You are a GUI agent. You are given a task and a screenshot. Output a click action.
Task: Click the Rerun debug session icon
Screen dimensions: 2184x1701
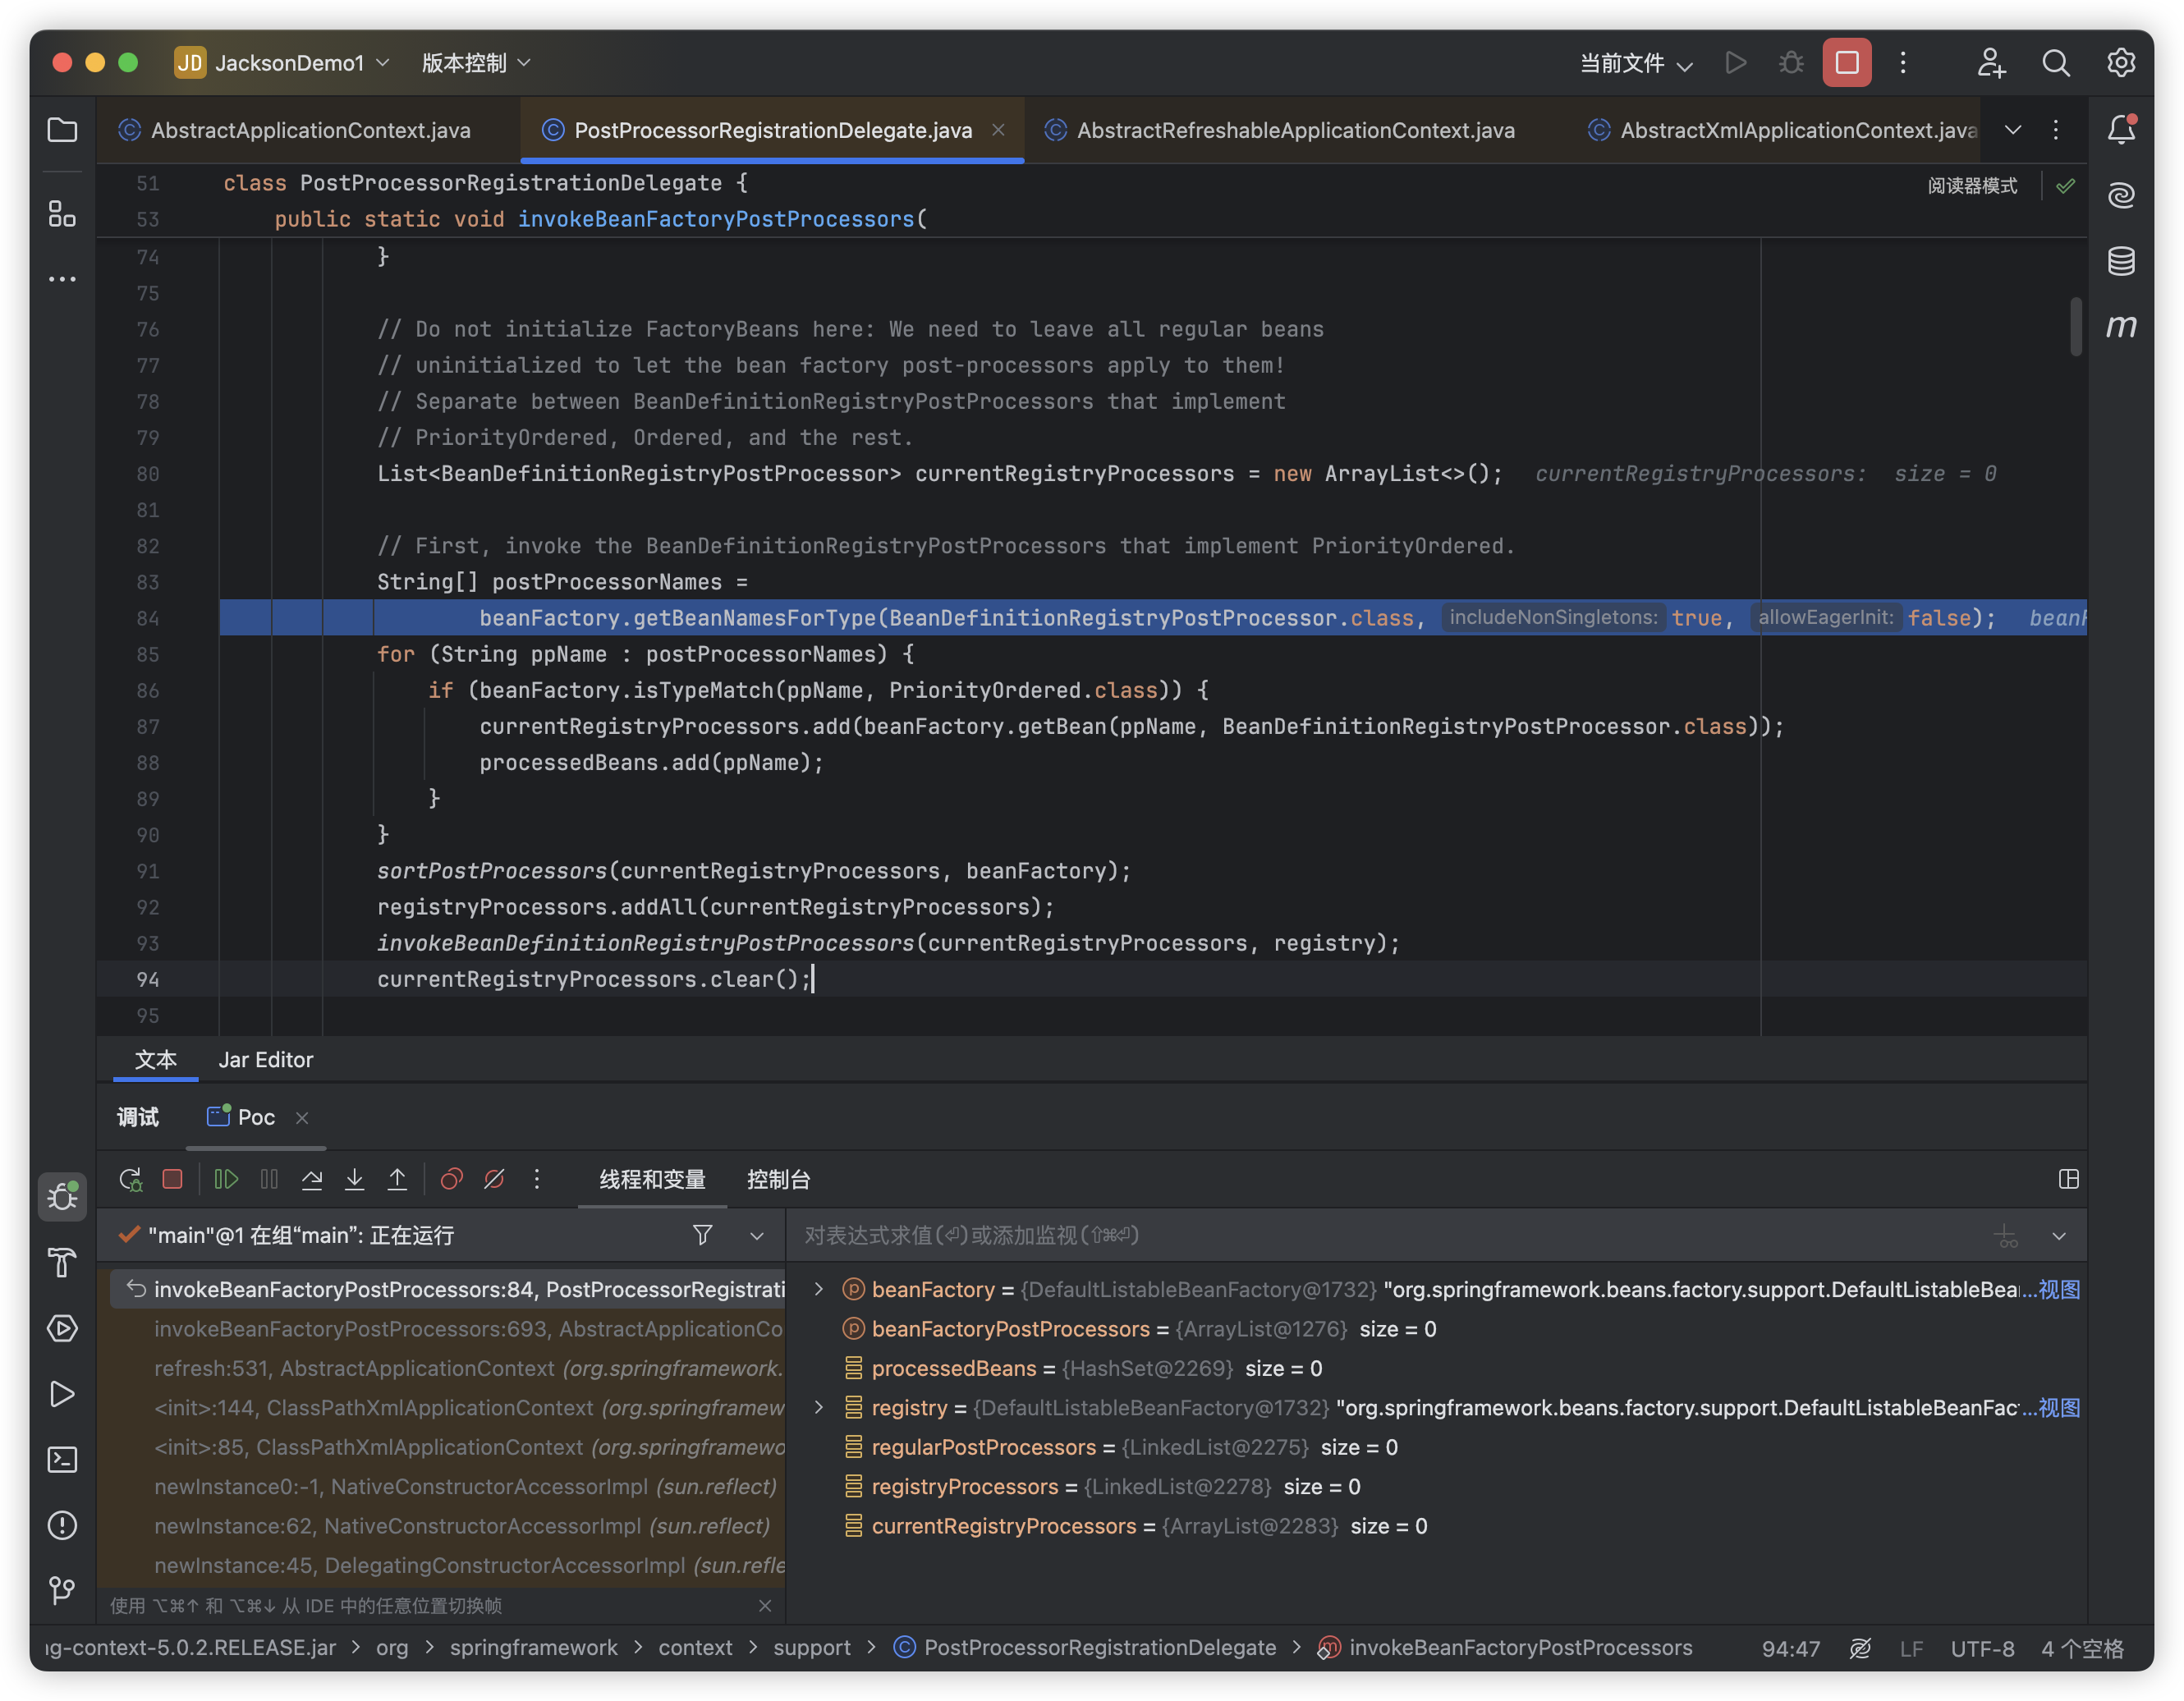[130, 1180]
